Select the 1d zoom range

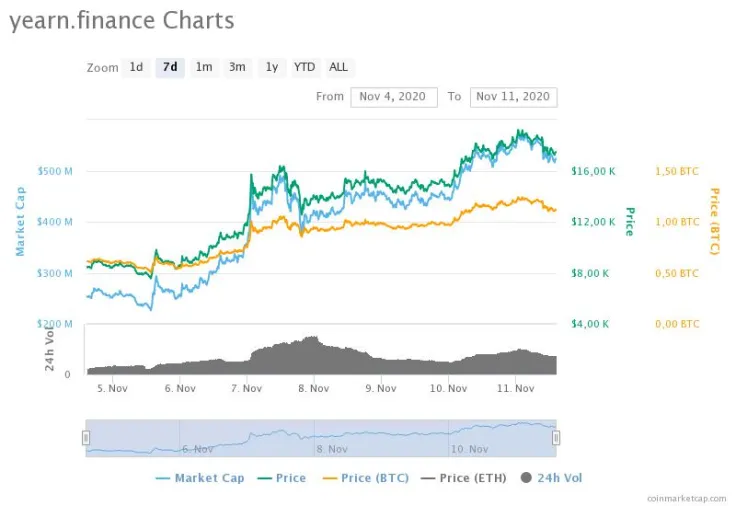[136, 67]
